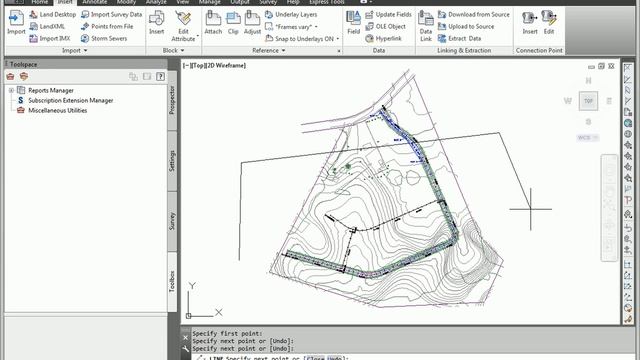This screenshot has width=640, height=360.
Task: Start the Extract Data wizard
Action: point(459,38)
